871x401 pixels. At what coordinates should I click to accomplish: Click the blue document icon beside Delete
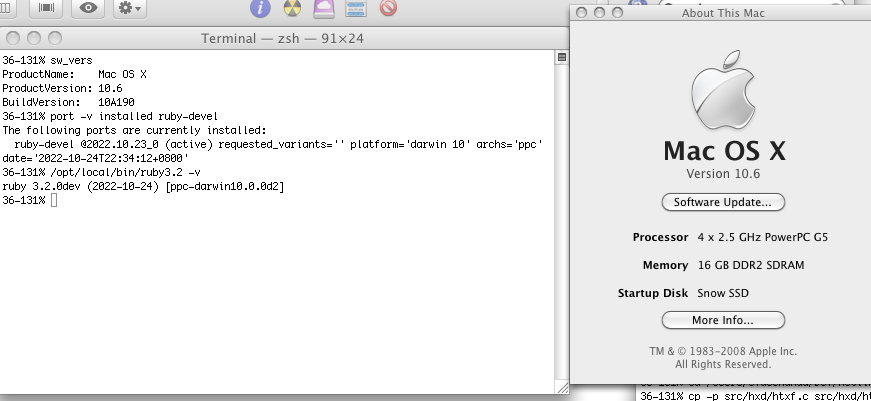(356, 8)
